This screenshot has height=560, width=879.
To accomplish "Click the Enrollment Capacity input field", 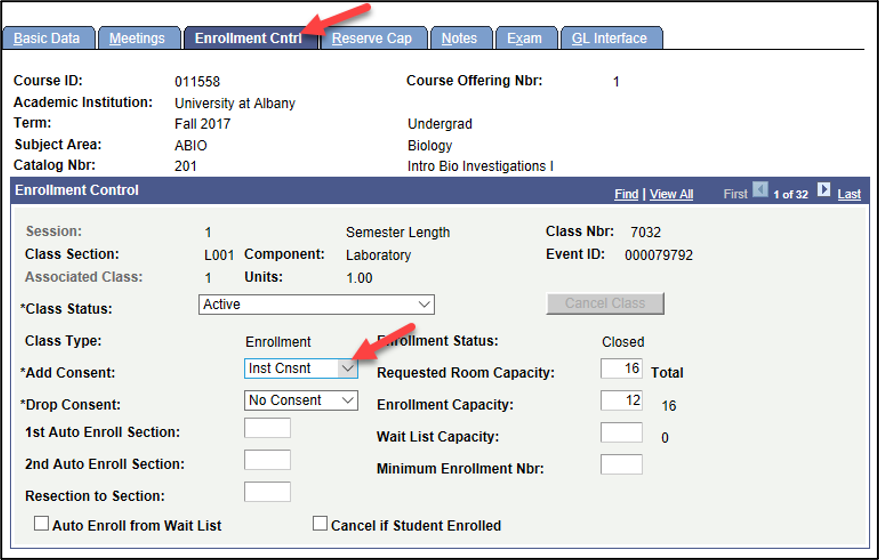I will point(621,401).
